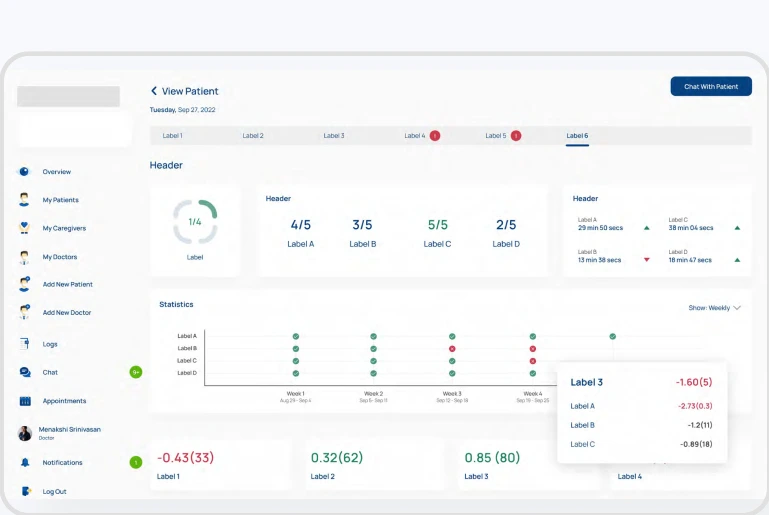Image resolution: width=769 pixels, height=515 pixels.
Task: Click Week 4 Label B red cross marker
Action: [533, 349]
